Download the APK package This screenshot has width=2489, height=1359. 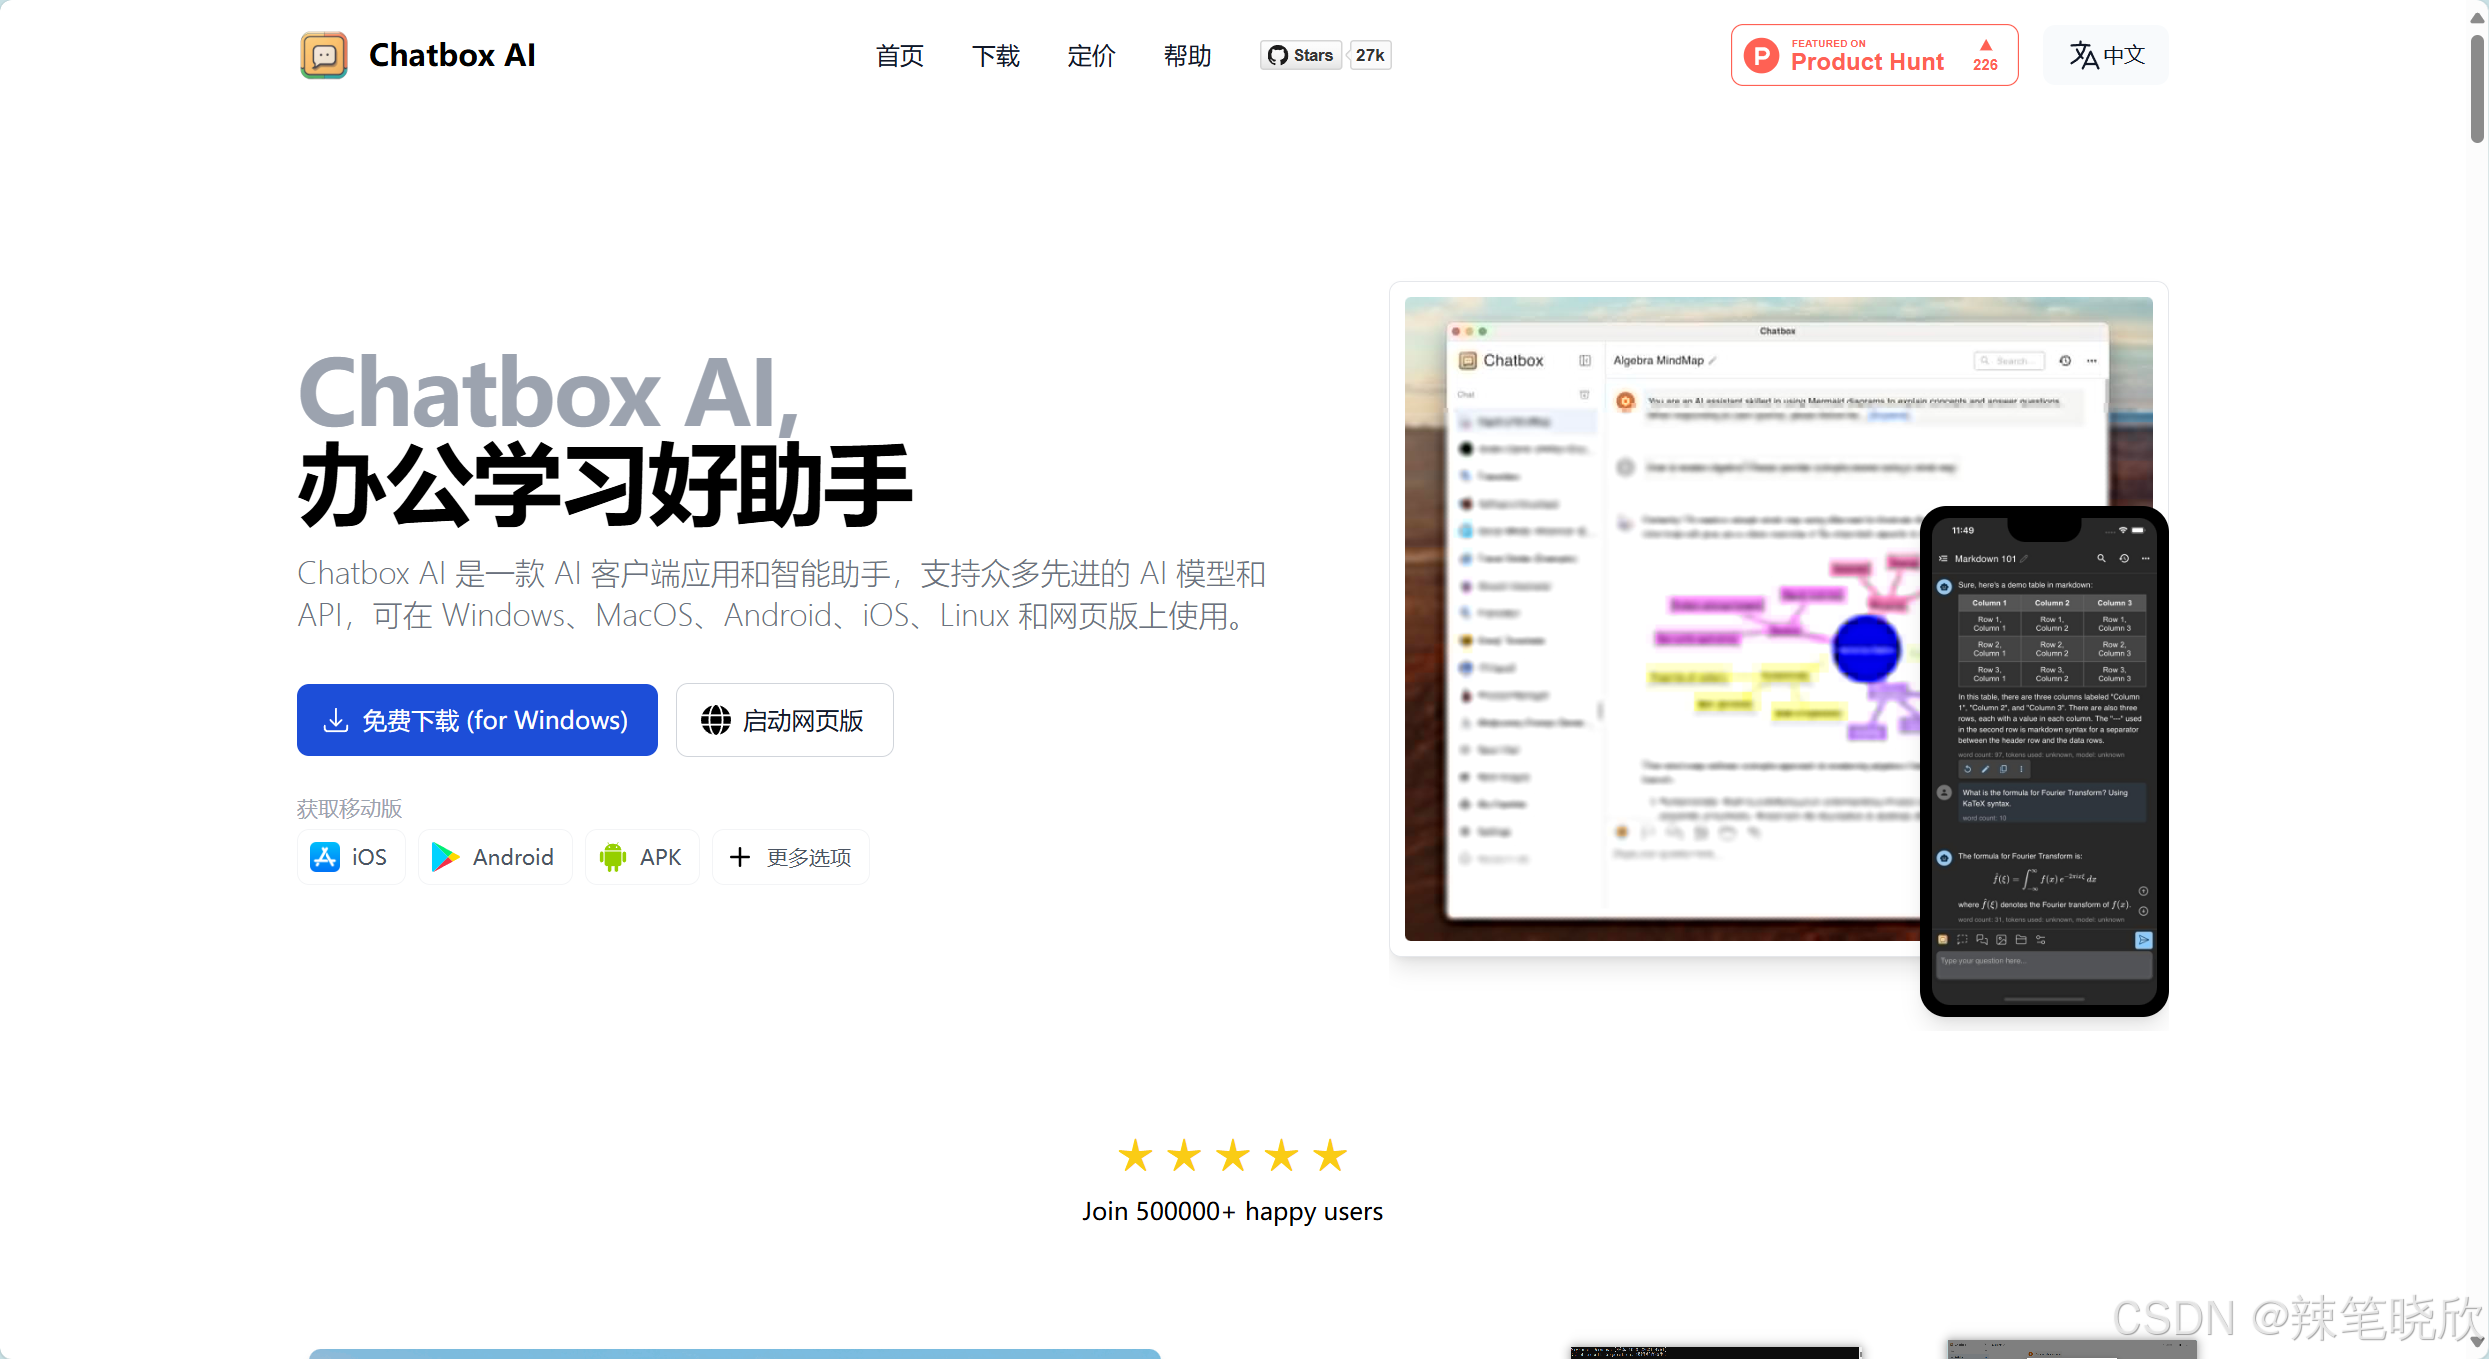[641, 857]
